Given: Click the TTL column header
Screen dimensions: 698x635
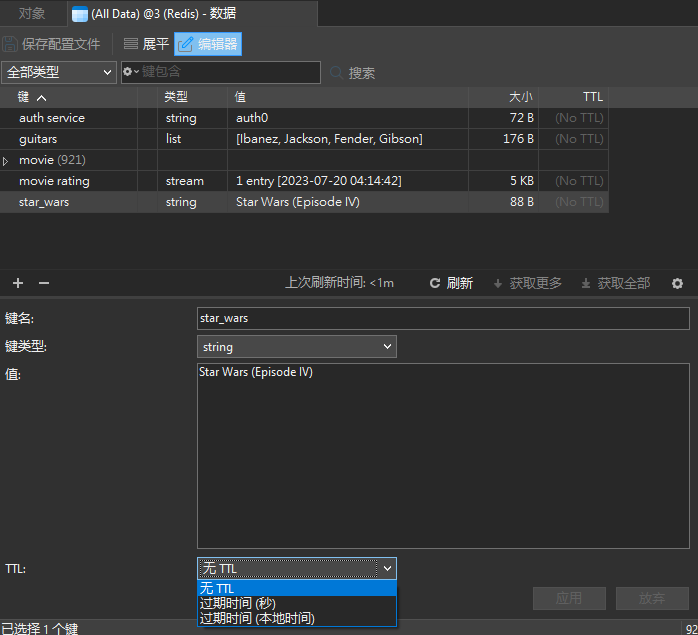Looking at the screenshot, I should (x=573, y=97).
